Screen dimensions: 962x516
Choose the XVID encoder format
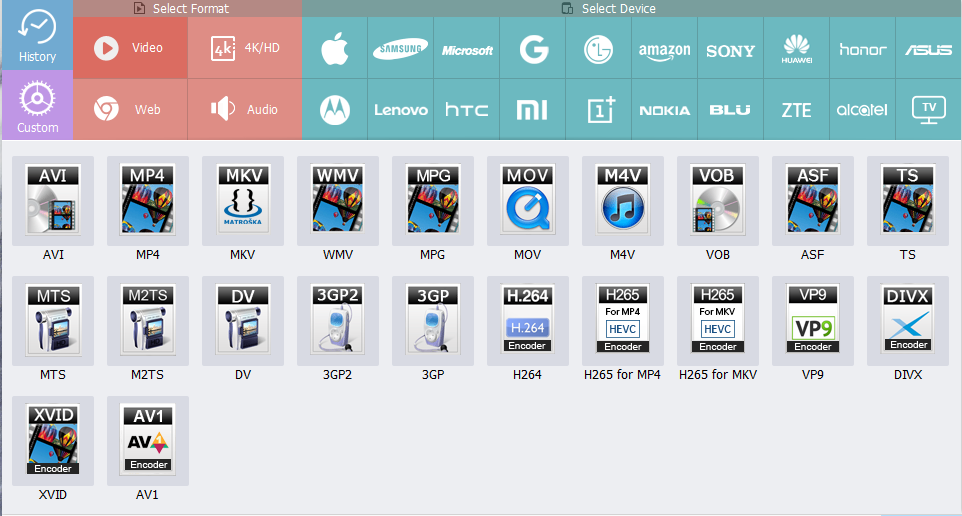(53, 441)
